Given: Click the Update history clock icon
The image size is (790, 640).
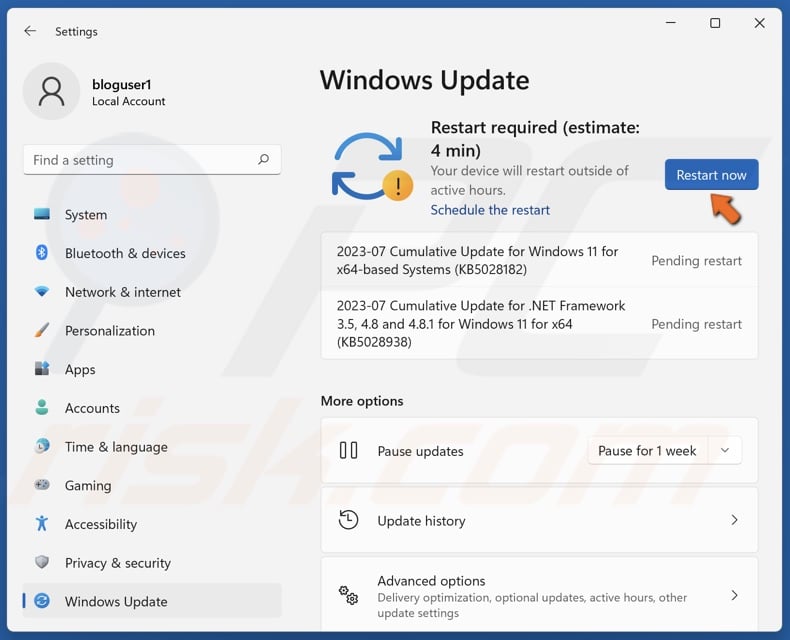Looking at the screenshot, I should (348, 520).
